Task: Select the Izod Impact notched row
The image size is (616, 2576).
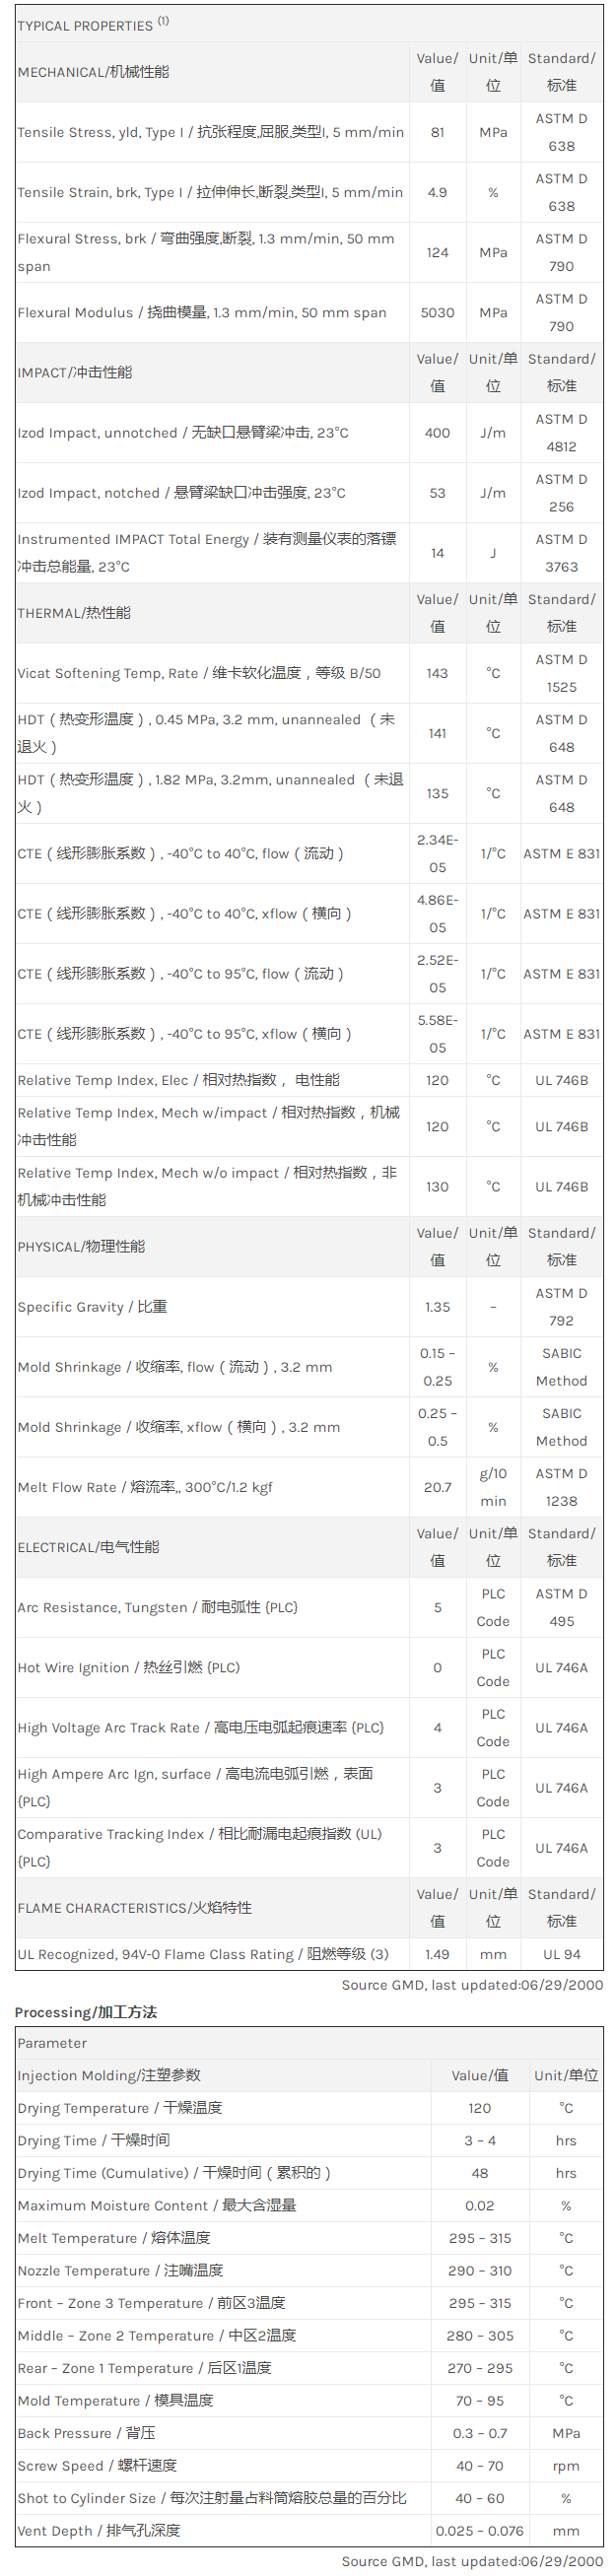Action: (x=309, y=493)
